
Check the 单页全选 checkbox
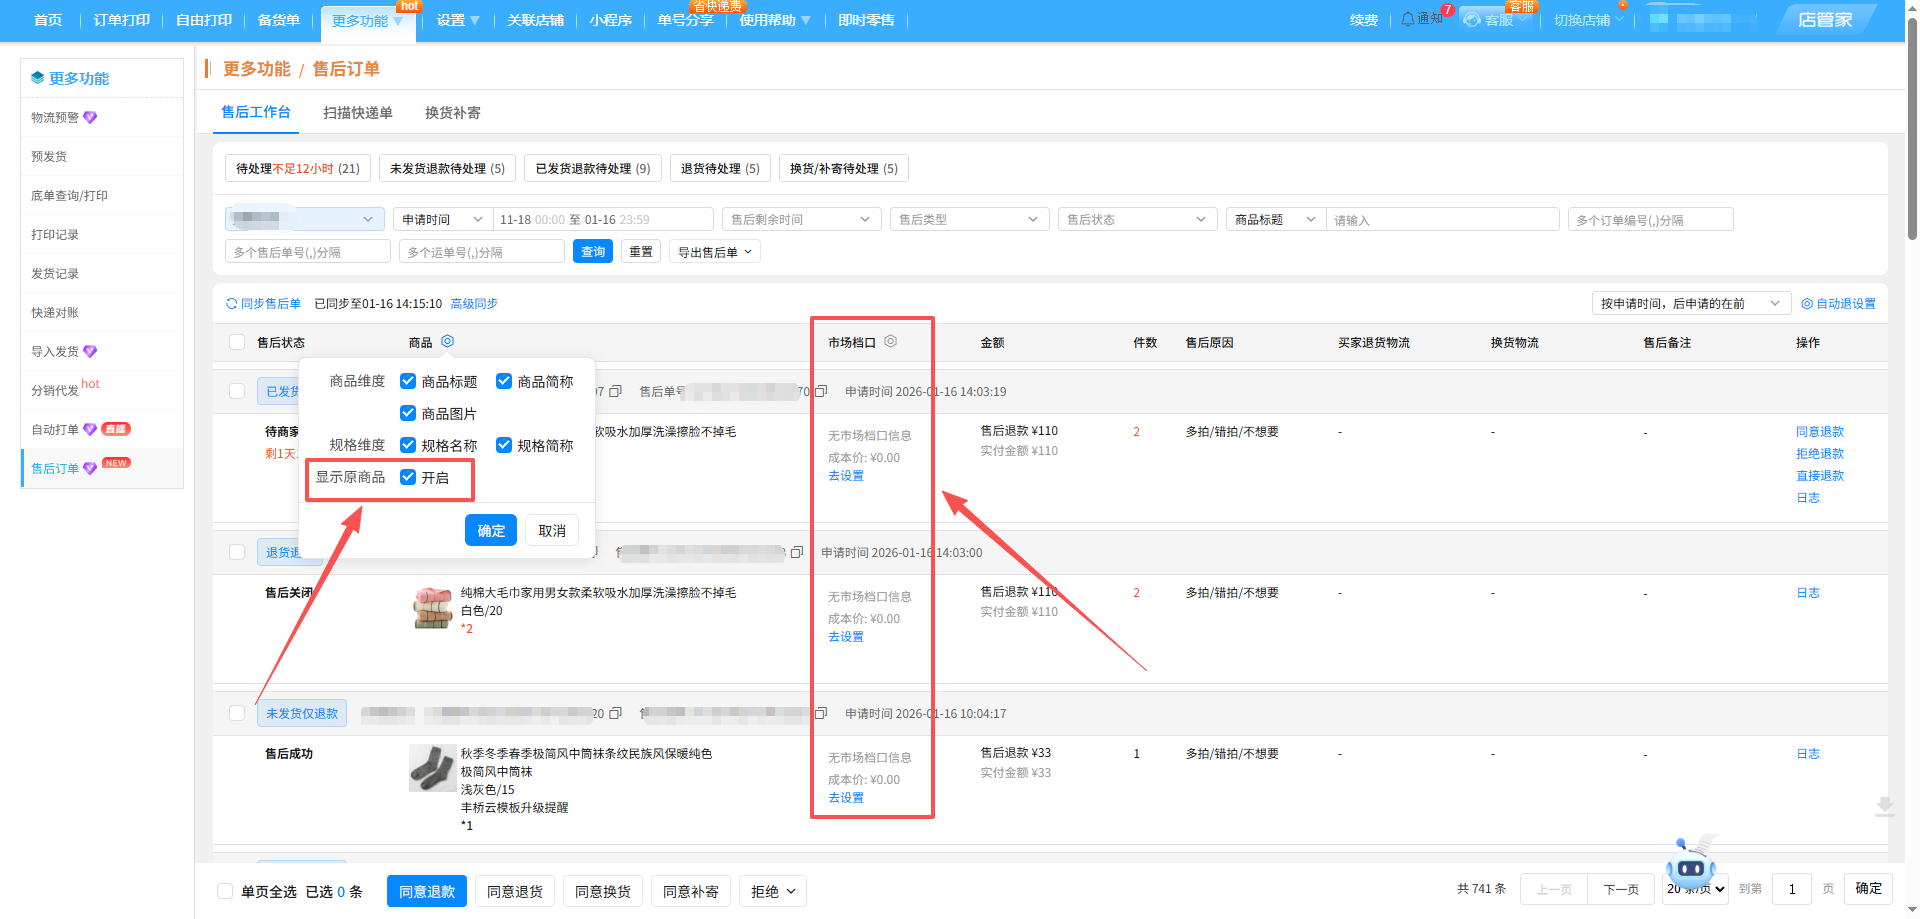[225, 891]
